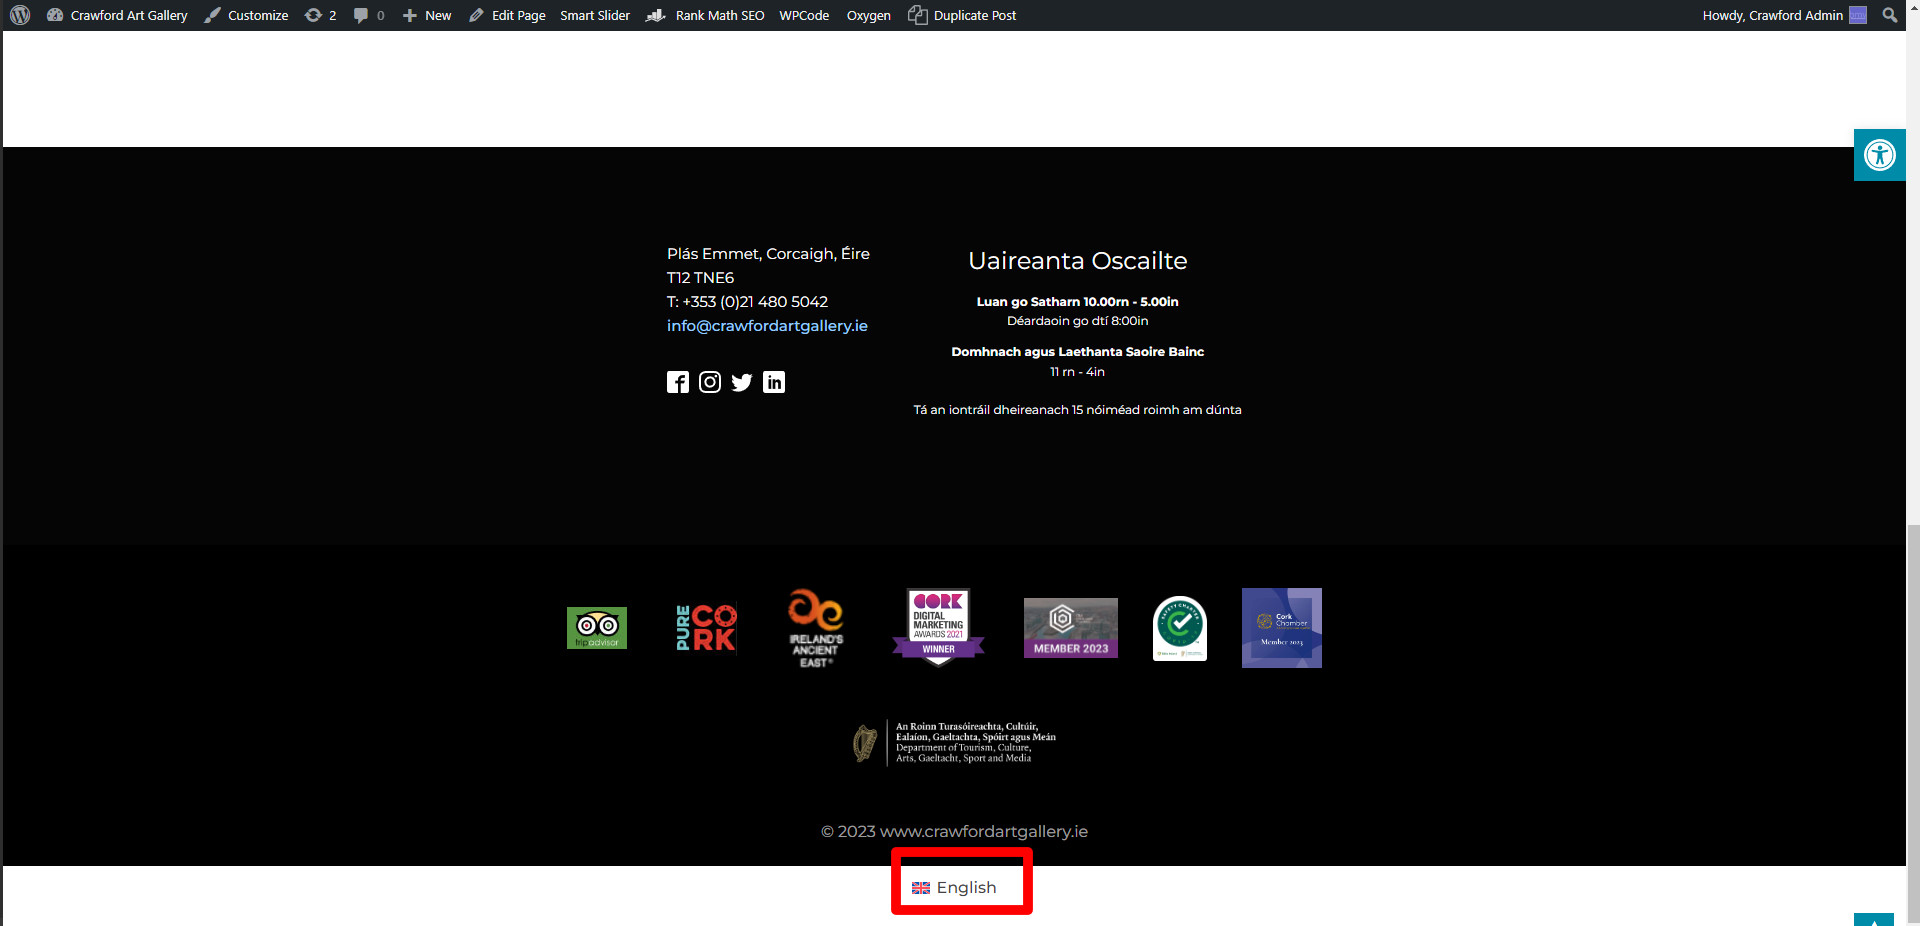The image size is (1920, 926).
Task: Expand the New content menu
Action: point(427,15)
